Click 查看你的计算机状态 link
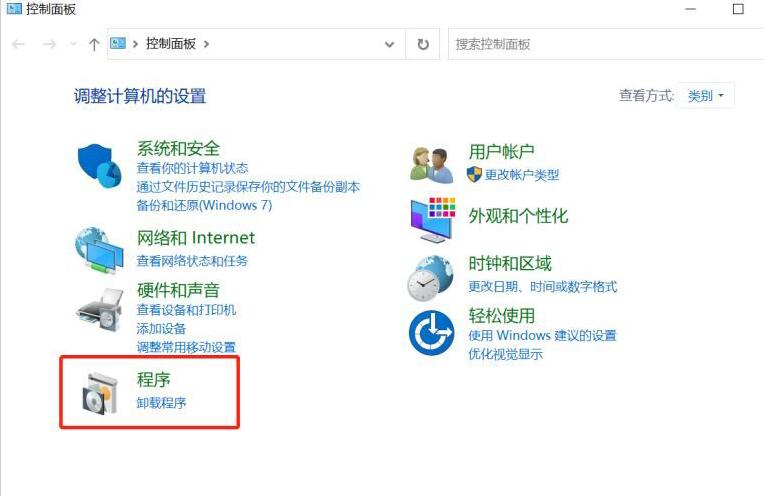Viewport: 764px width, 496px height. coord(192,168)
